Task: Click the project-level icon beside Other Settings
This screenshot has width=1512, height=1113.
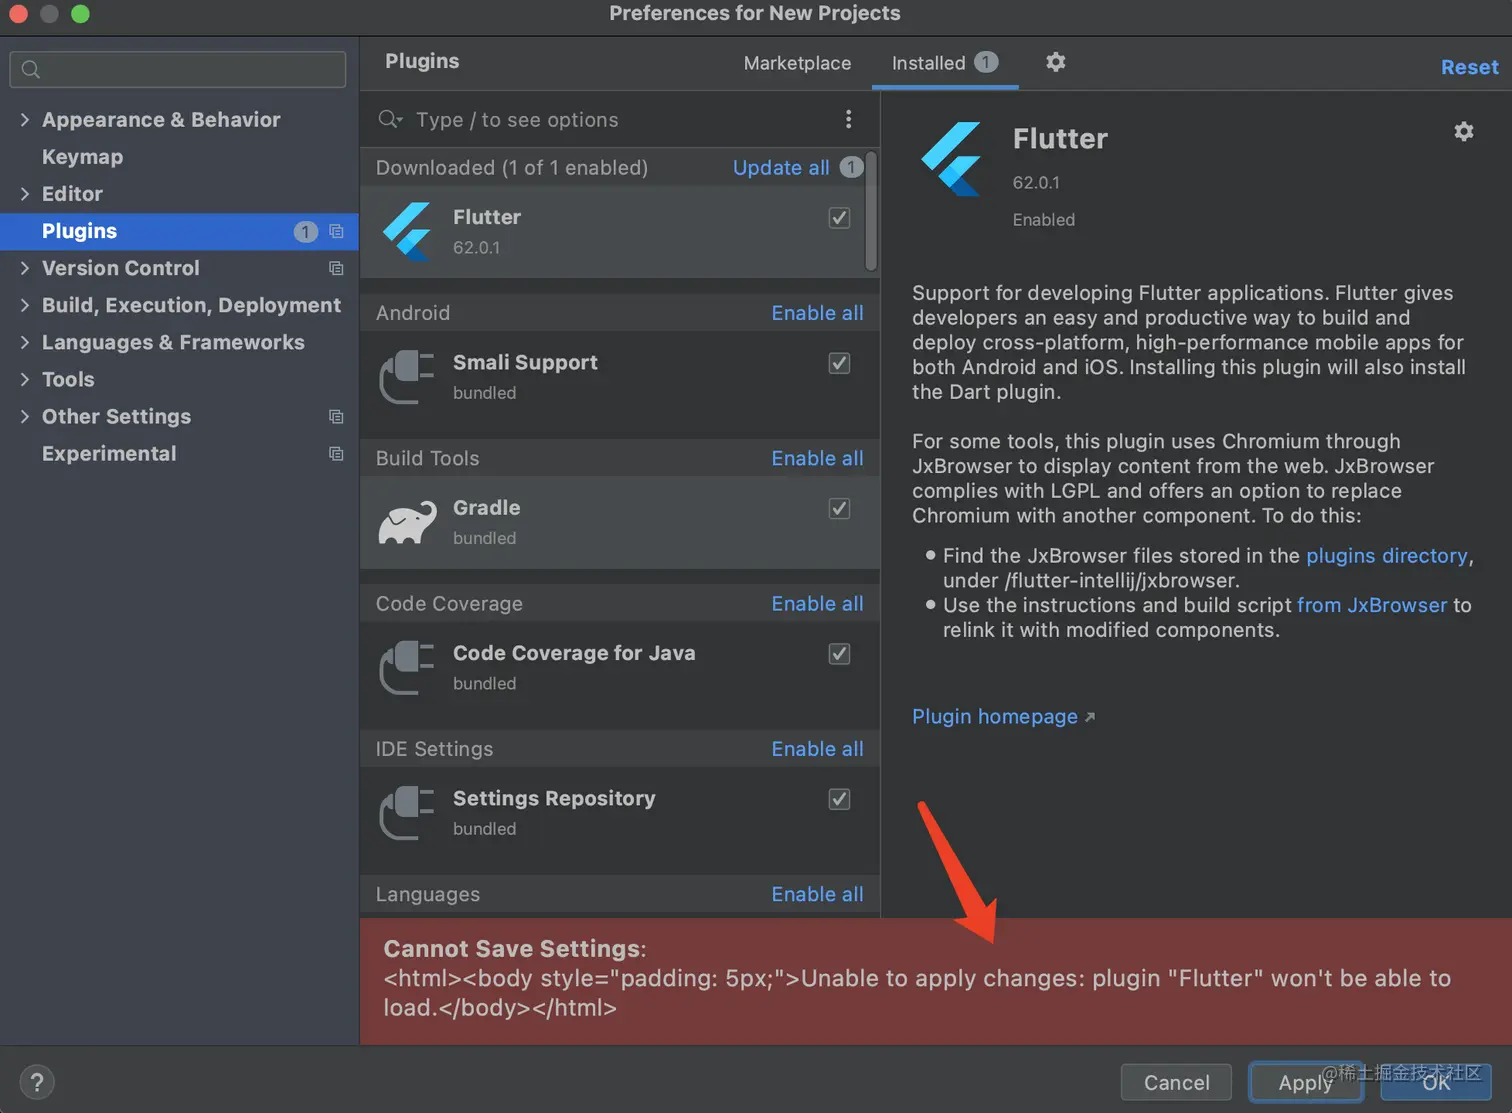Action: tap(336, 416)
